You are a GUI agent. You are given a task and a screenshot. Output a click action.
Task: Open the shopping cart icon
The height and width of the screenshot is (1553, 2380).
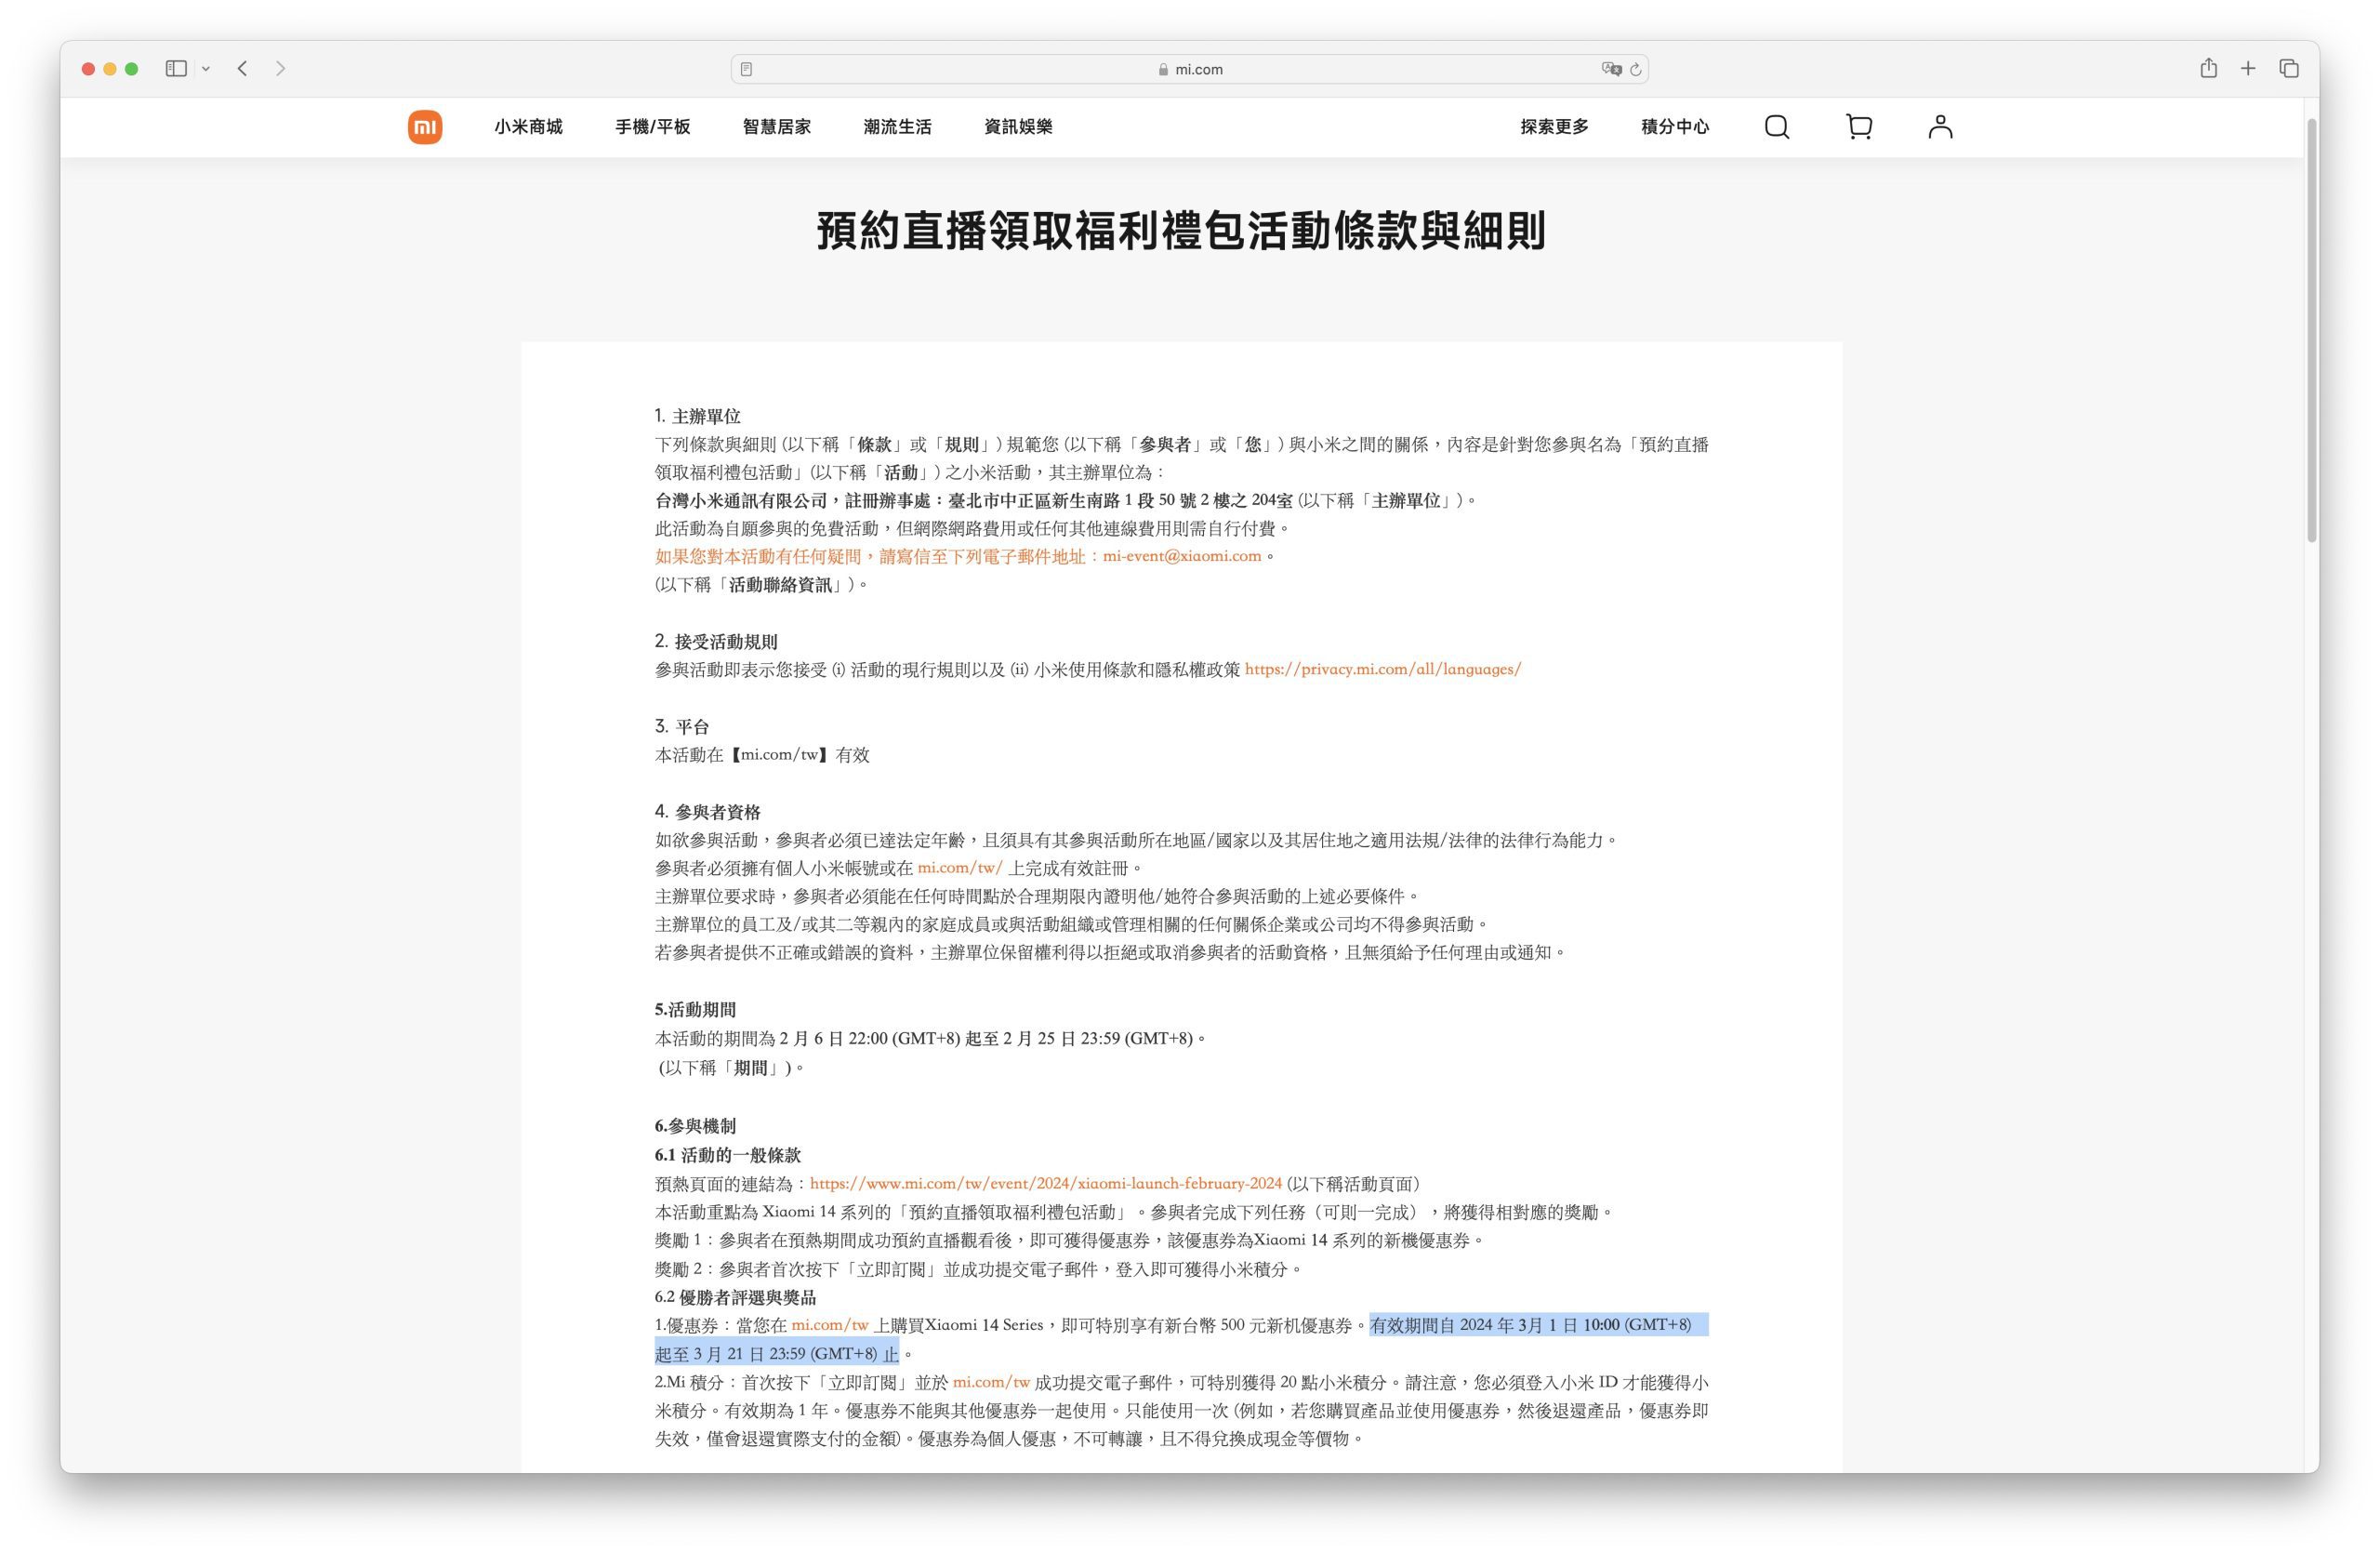(1858, 127)
